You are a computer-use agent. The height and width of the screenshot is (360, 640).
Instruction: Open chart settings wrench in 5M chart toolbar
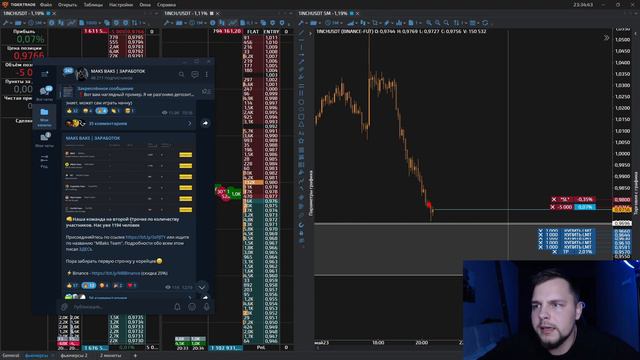[302, 23]
